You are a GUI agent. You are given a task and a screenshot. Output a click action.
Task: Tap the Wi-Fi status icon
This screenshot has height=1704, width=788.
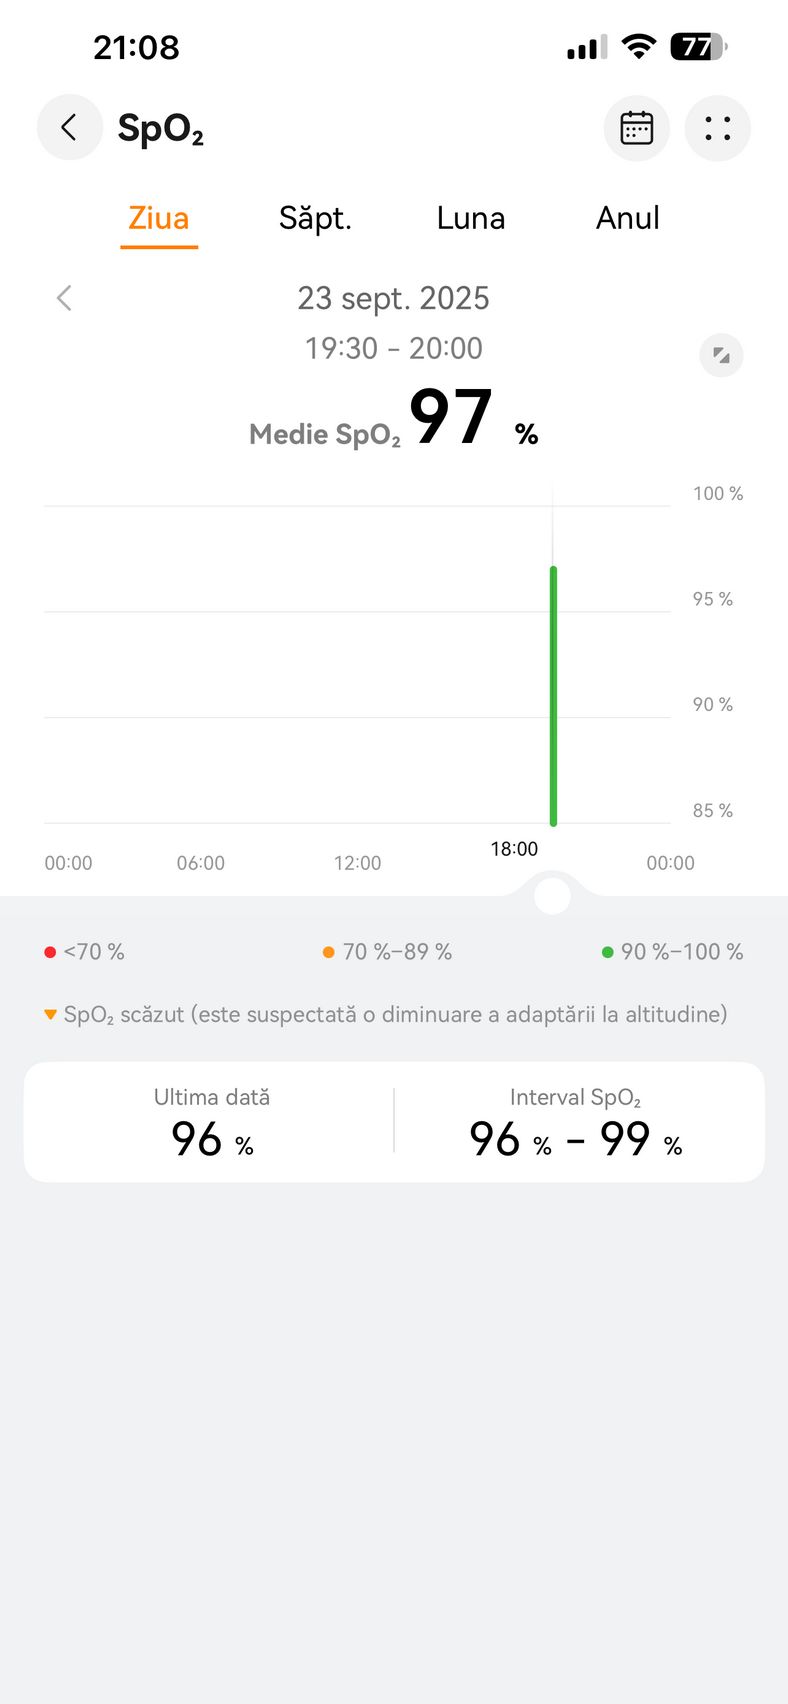point(638,46)
